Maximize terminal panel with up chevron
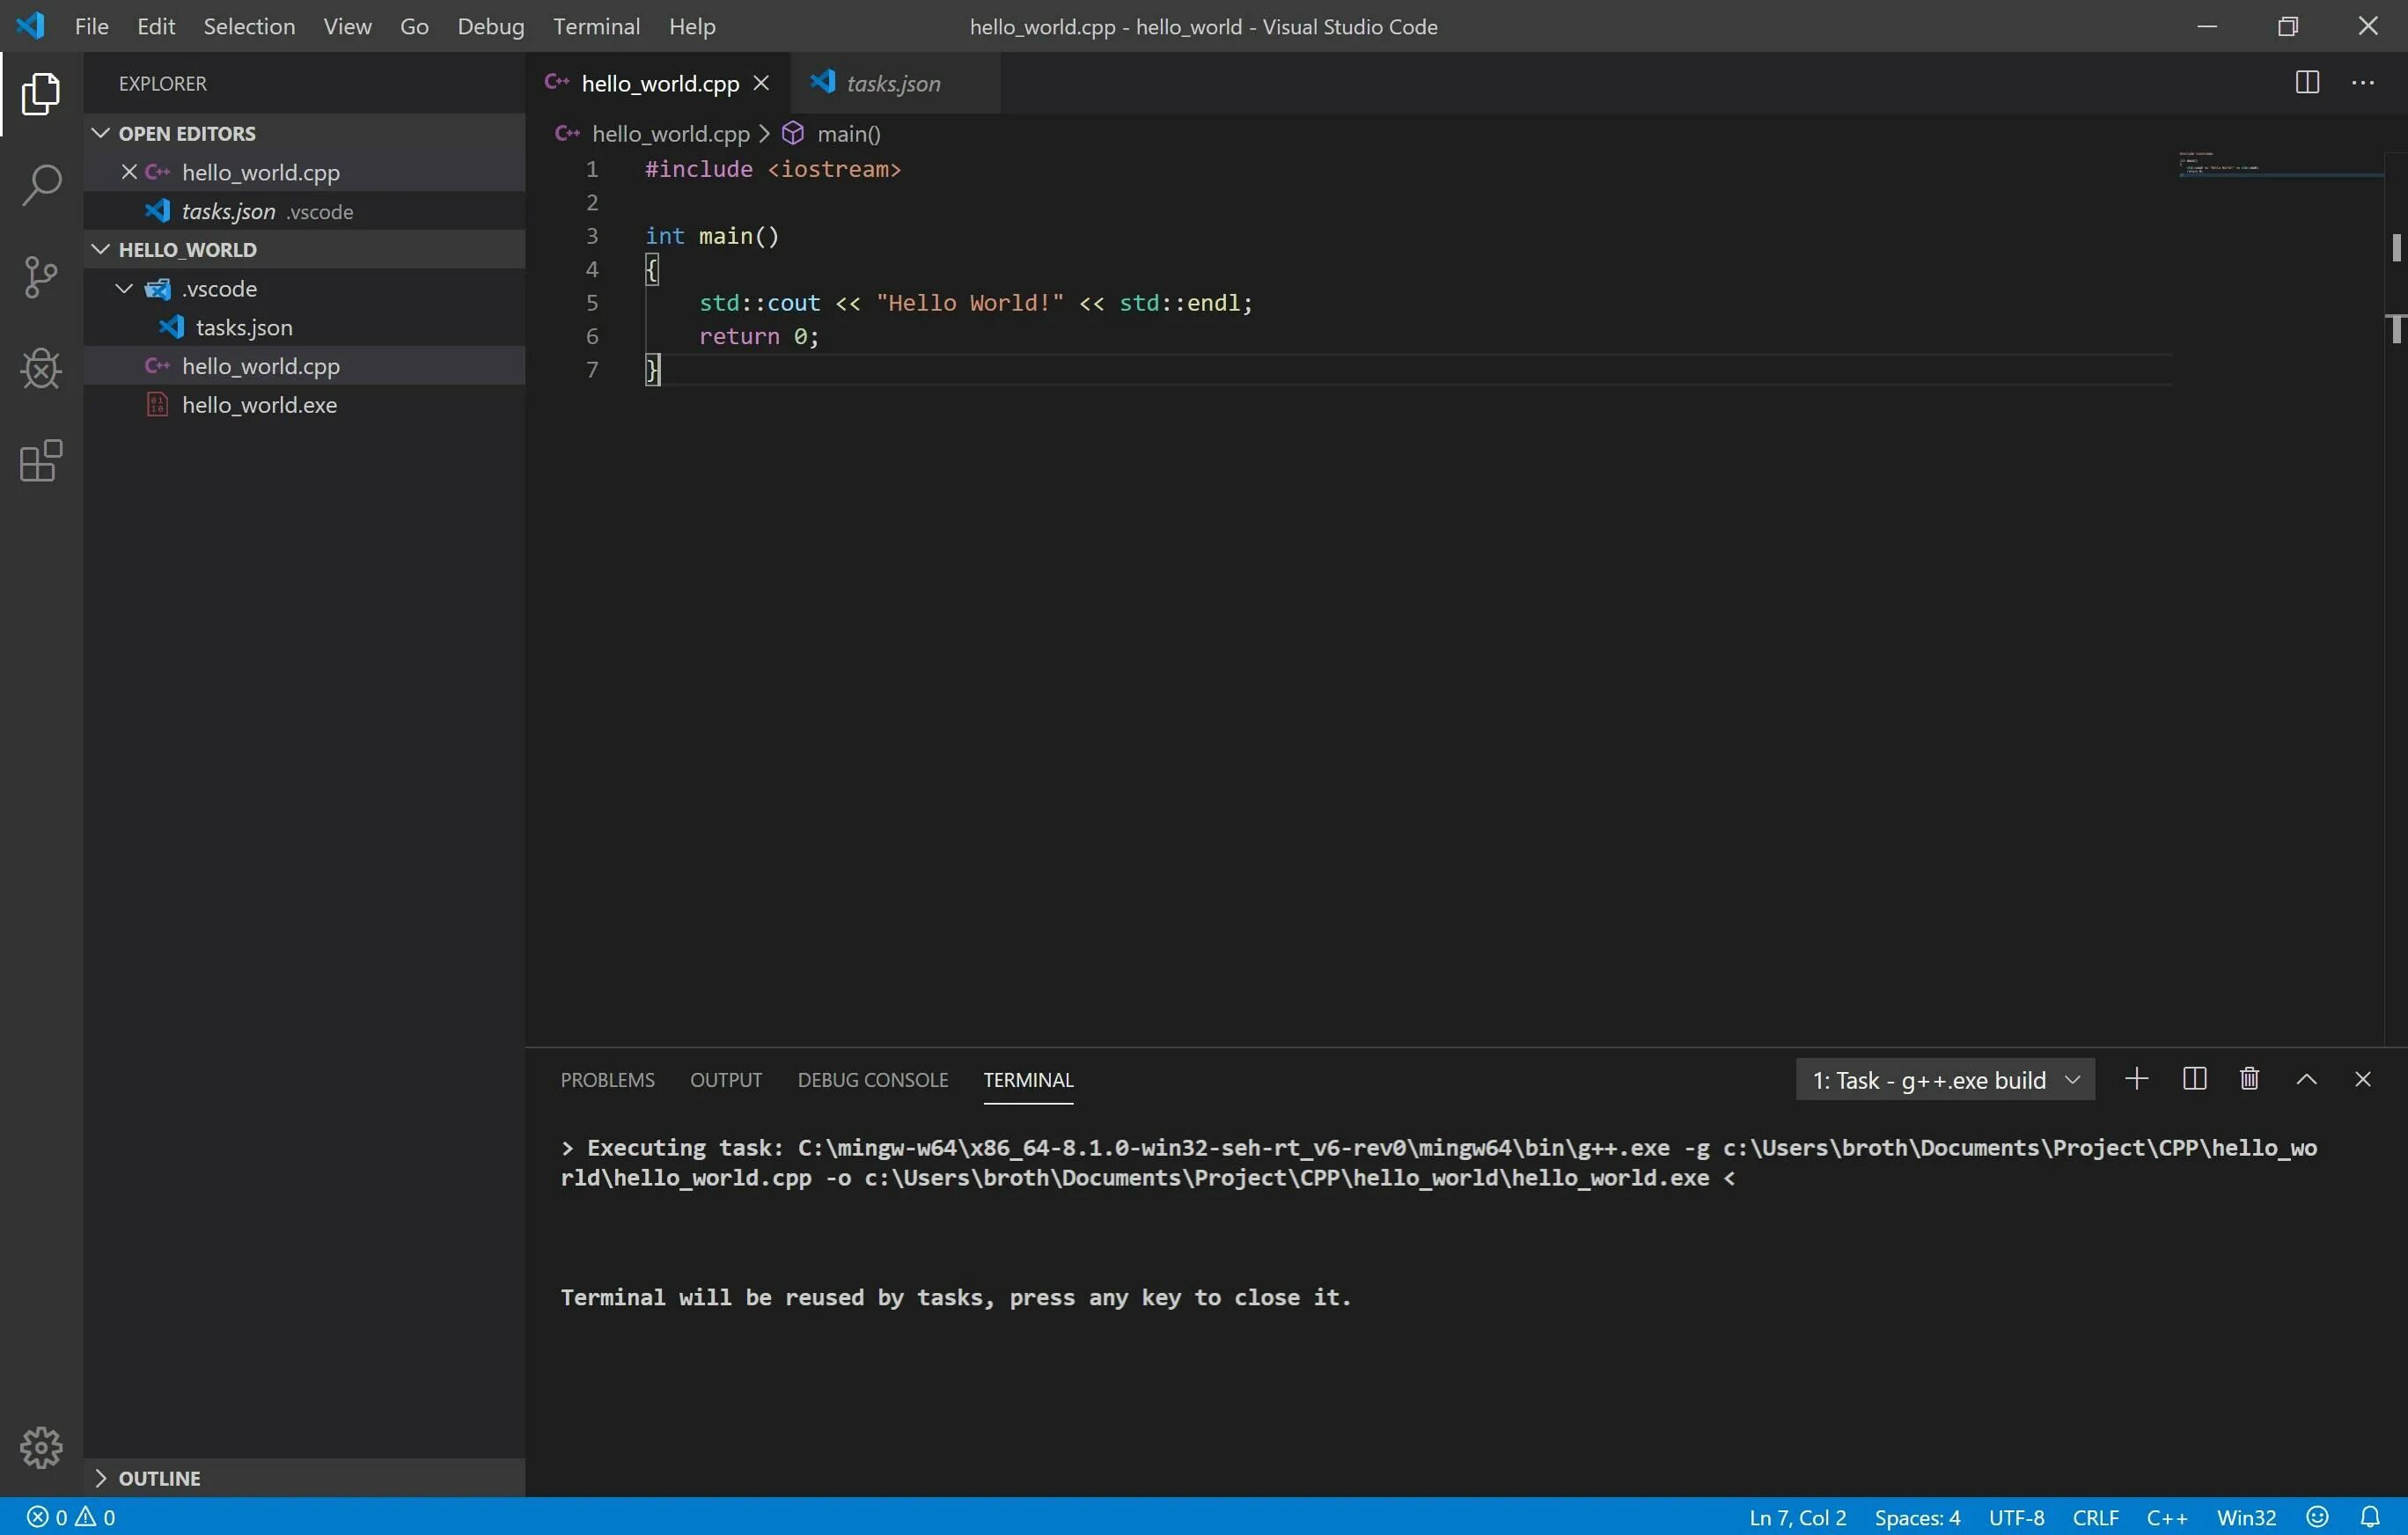2408x1535 pixels. click(2307, 1079)
